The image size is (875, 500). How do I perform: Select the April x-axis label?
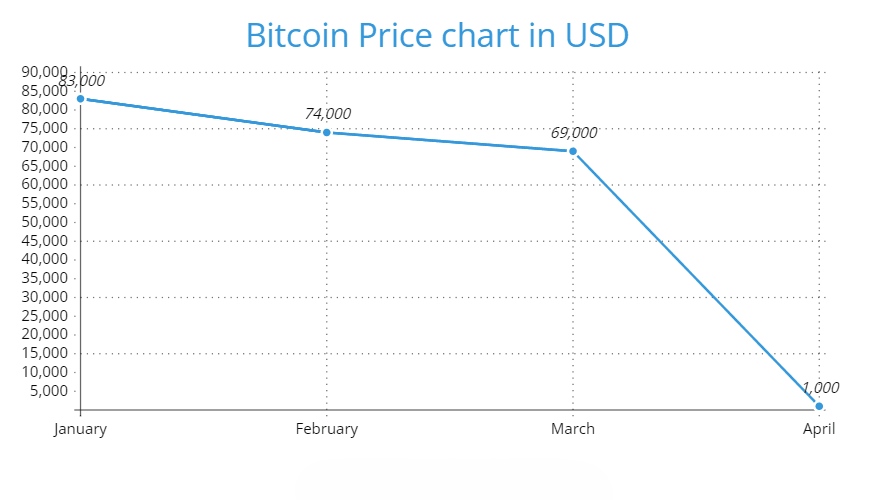pos(819,429)
